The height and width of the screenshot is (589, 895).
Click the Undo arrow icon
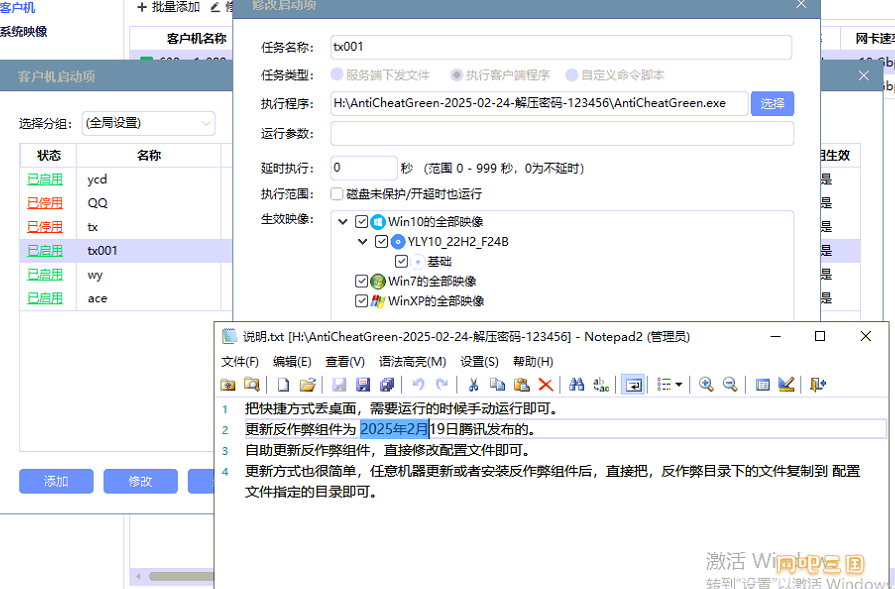(x=418, y=384)
